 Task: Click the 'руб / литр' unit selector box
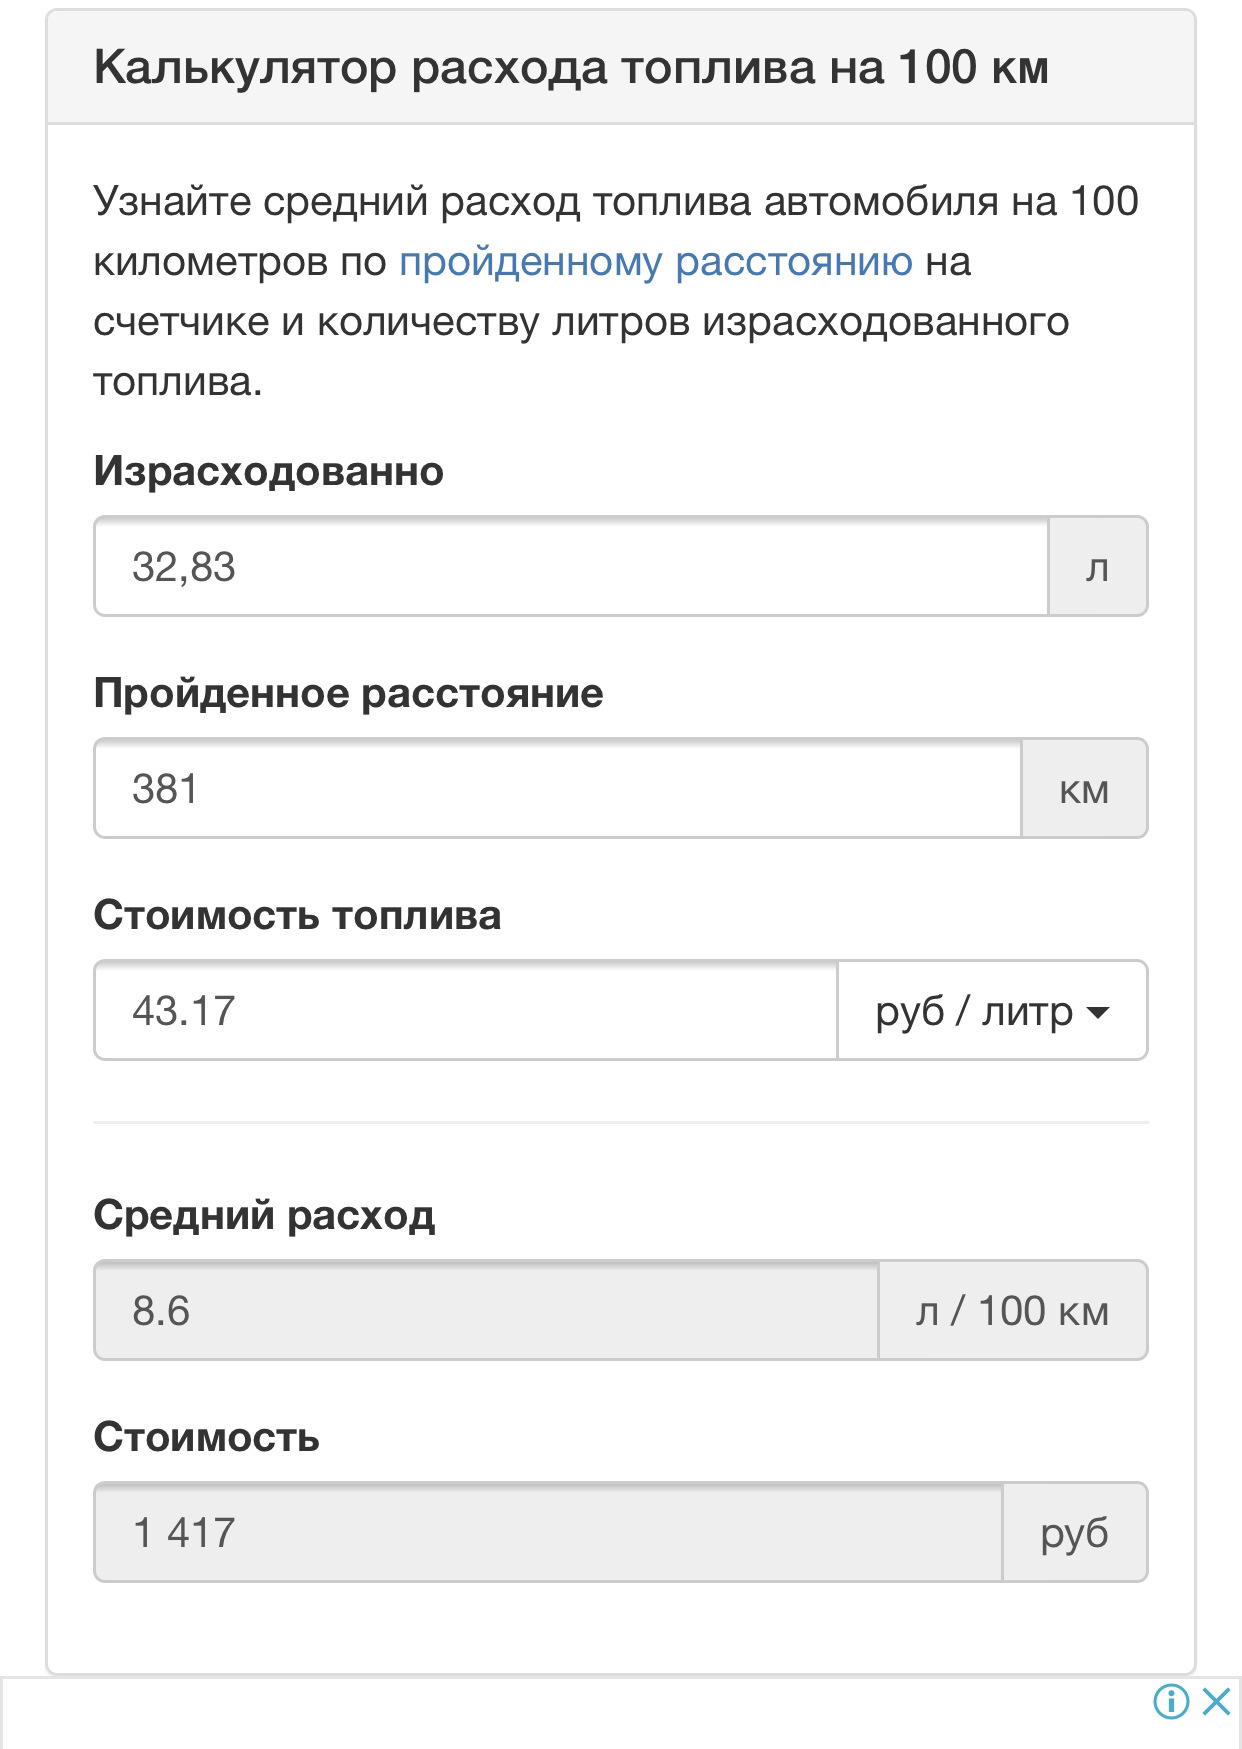995,1011
